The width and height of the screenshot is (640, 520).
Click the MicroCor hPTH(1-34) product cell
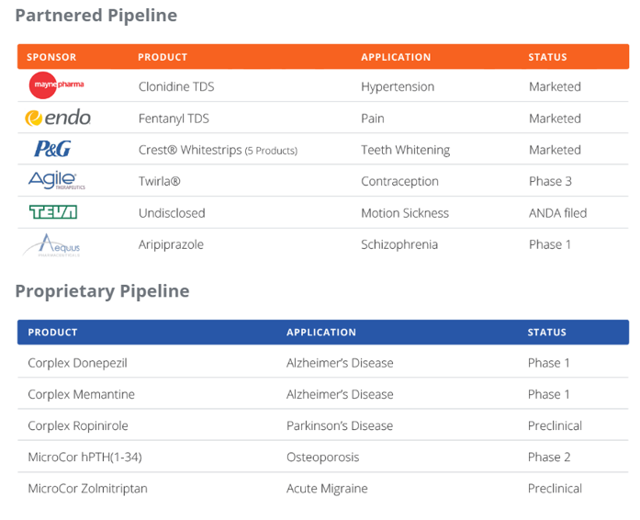[85, 457]
